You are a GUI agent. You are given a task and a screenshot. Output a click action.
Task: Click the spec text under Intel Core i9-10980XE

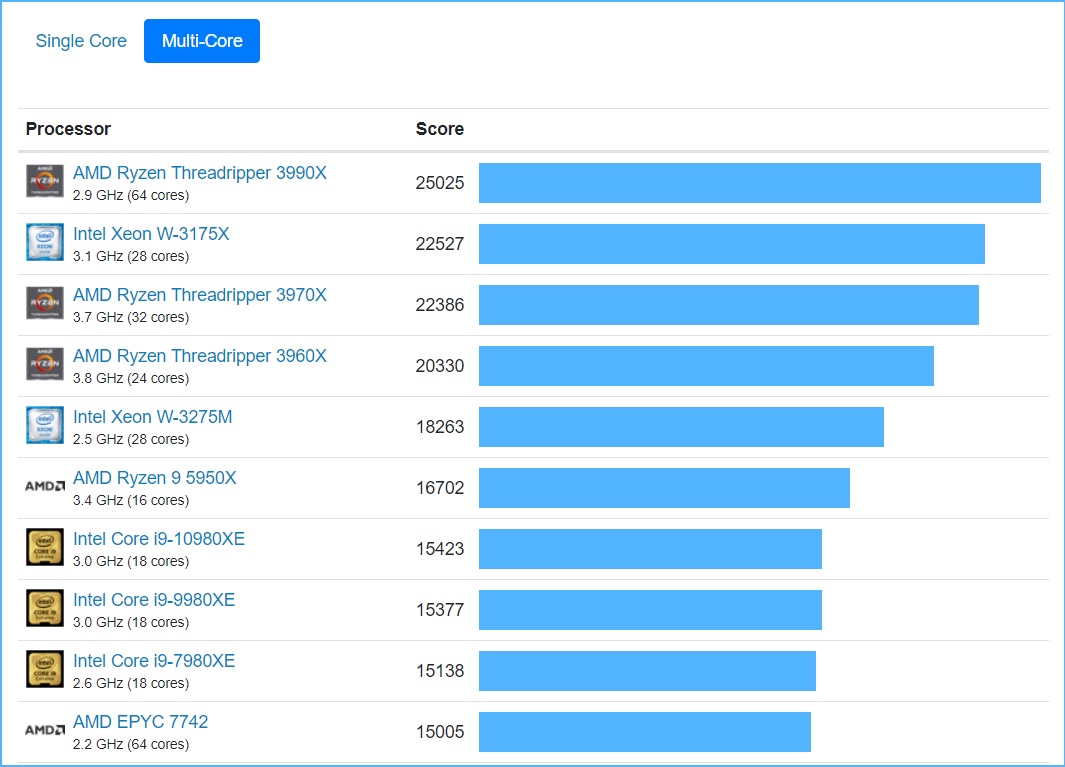pyautogui.click(x=131, y=562)
